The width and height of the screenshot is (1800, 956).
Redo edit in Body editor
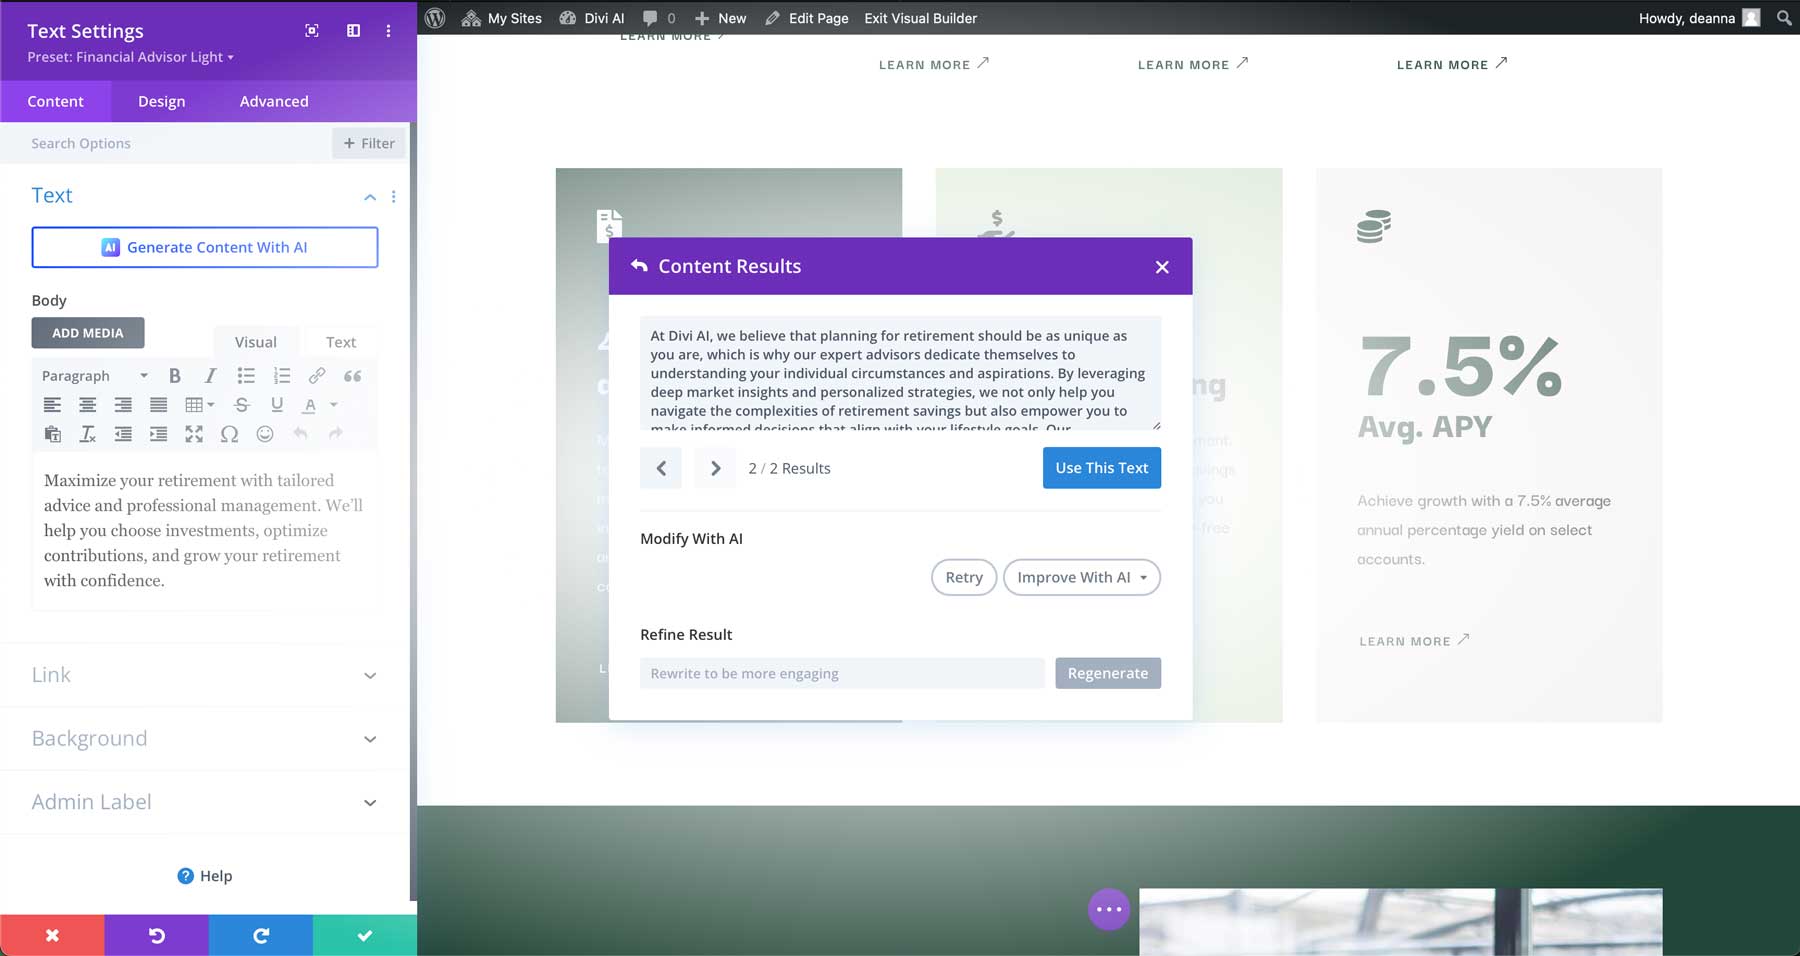point(336,434)
